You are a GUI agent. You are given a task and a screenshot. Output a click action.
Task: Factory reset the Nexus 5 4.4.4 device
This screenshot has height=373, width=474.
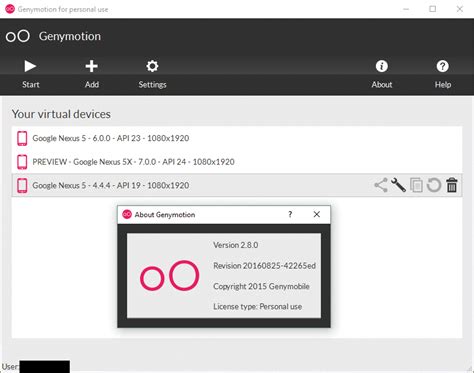click(434, 185)
